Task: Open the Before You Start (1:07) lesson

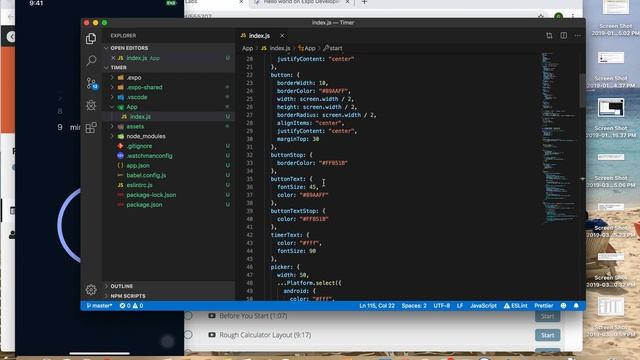Action: click(x=253, y=316)
